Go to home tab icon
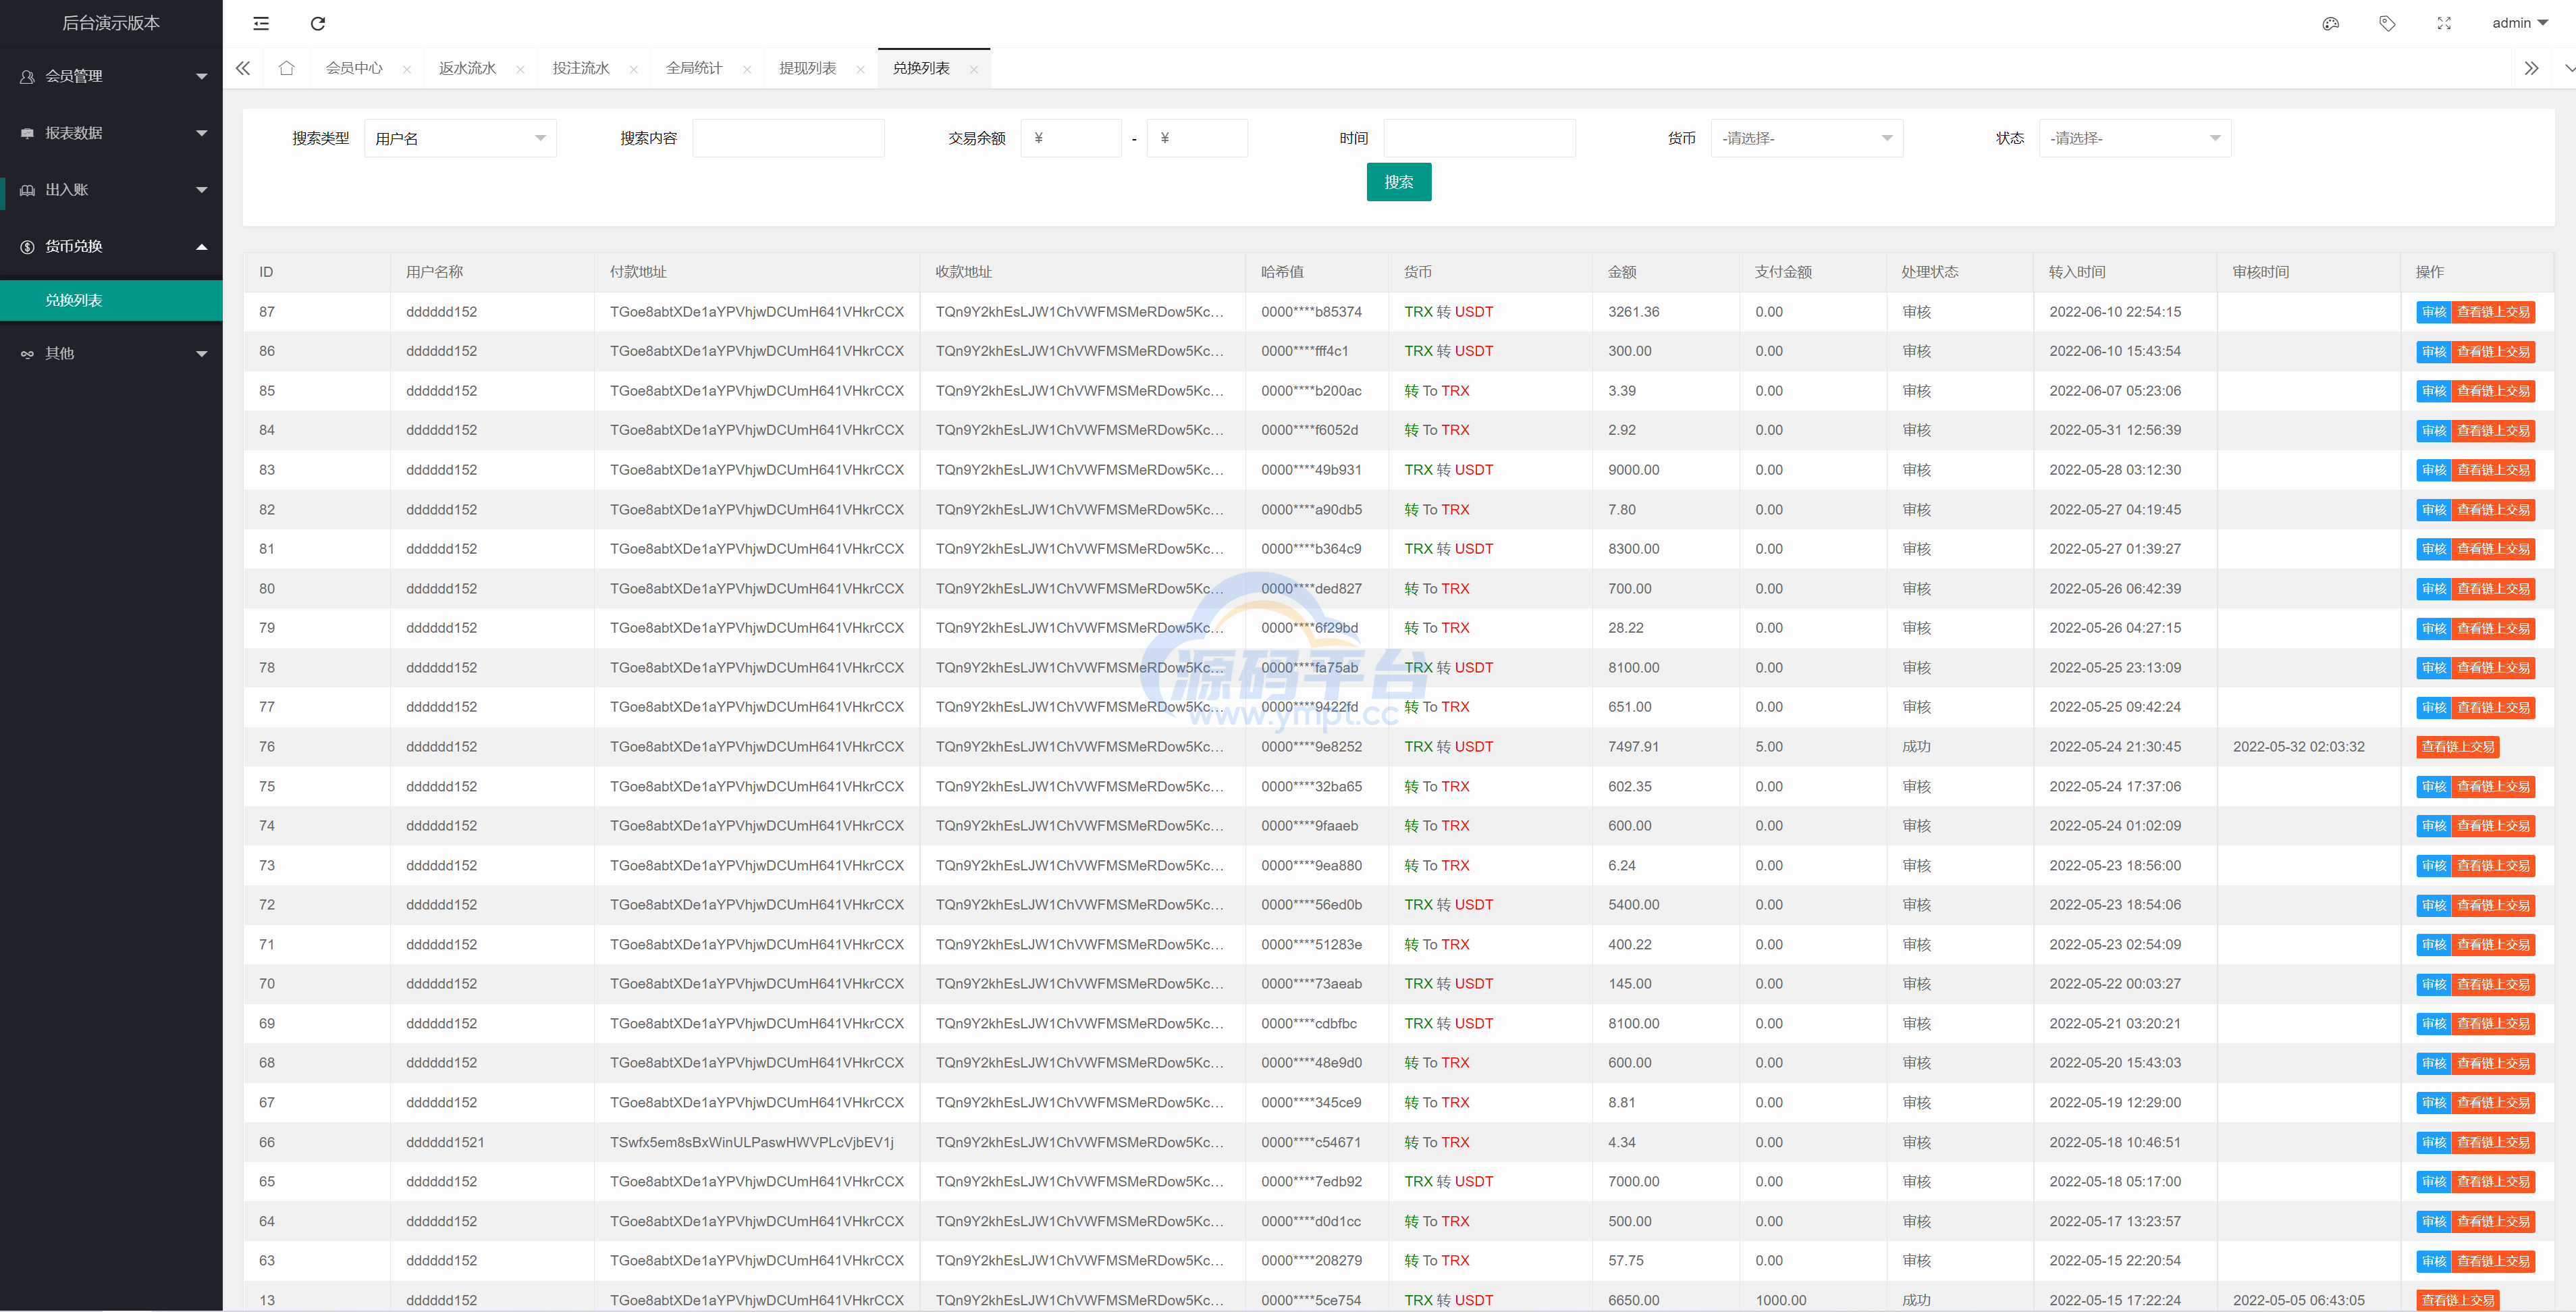 tap(286, 68)
